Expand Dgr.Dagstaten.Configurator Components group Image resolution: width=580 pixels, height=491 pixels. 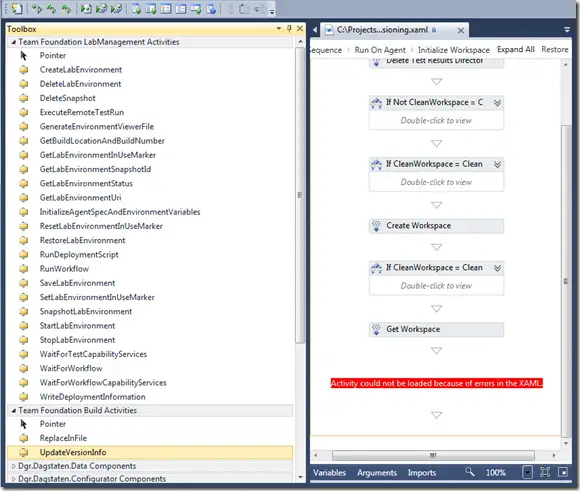click(x=14, y=479)
